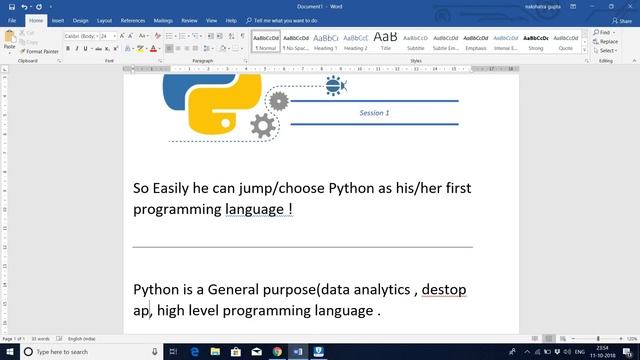
Task: Toggle Center paragraph alignment
Action: tap(178, 49)
